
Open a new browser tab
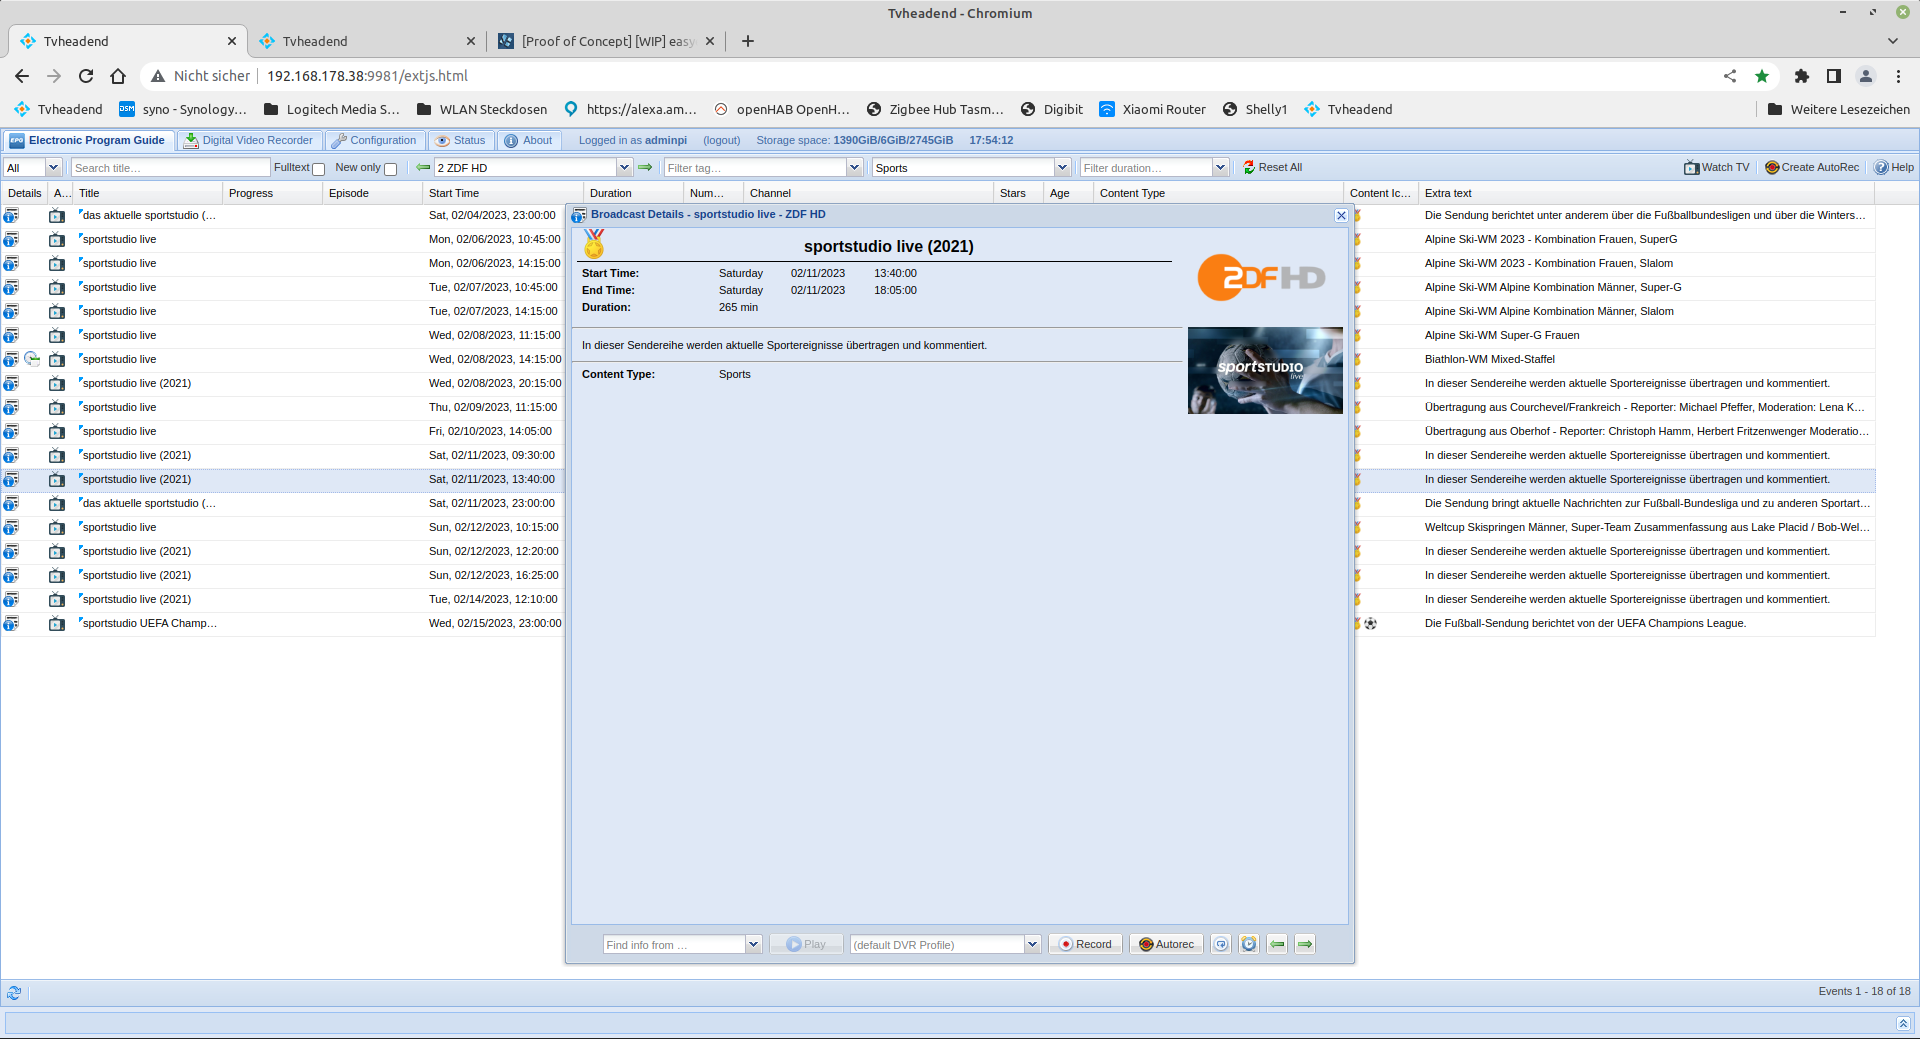click(748, 41)
